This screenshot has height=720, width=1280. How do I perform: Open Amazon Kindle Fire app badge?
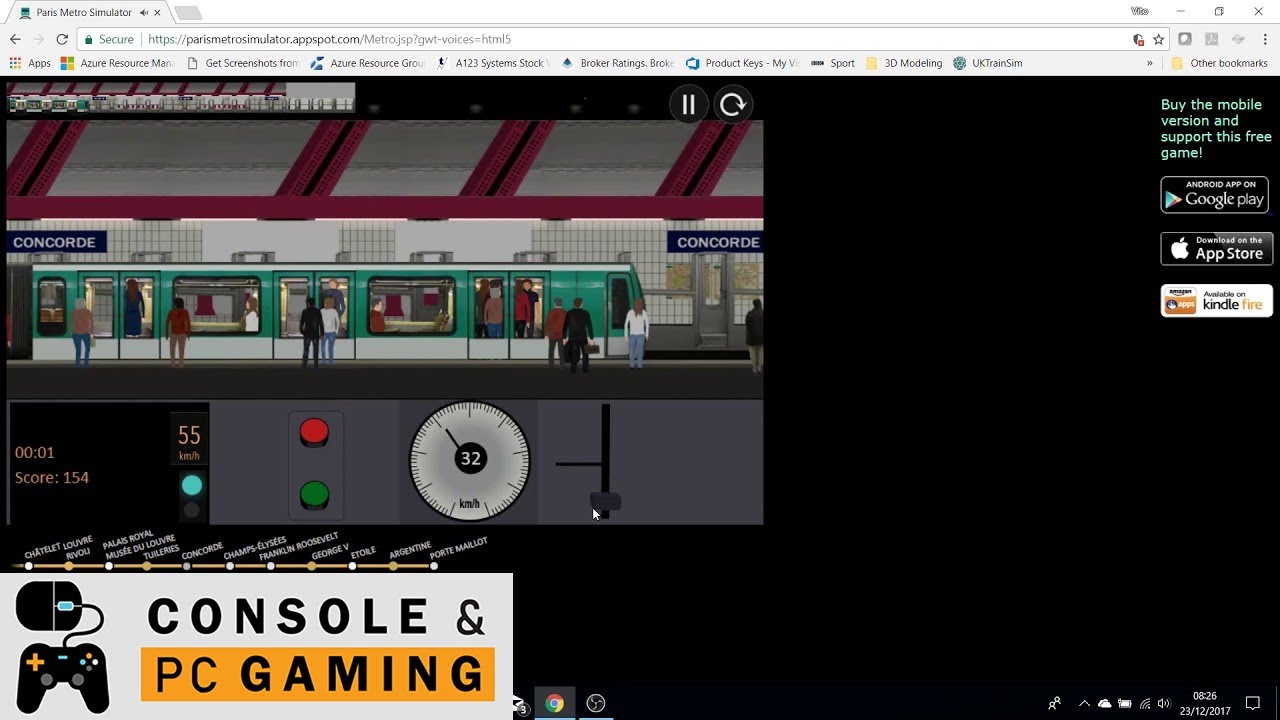point(1216,301)
